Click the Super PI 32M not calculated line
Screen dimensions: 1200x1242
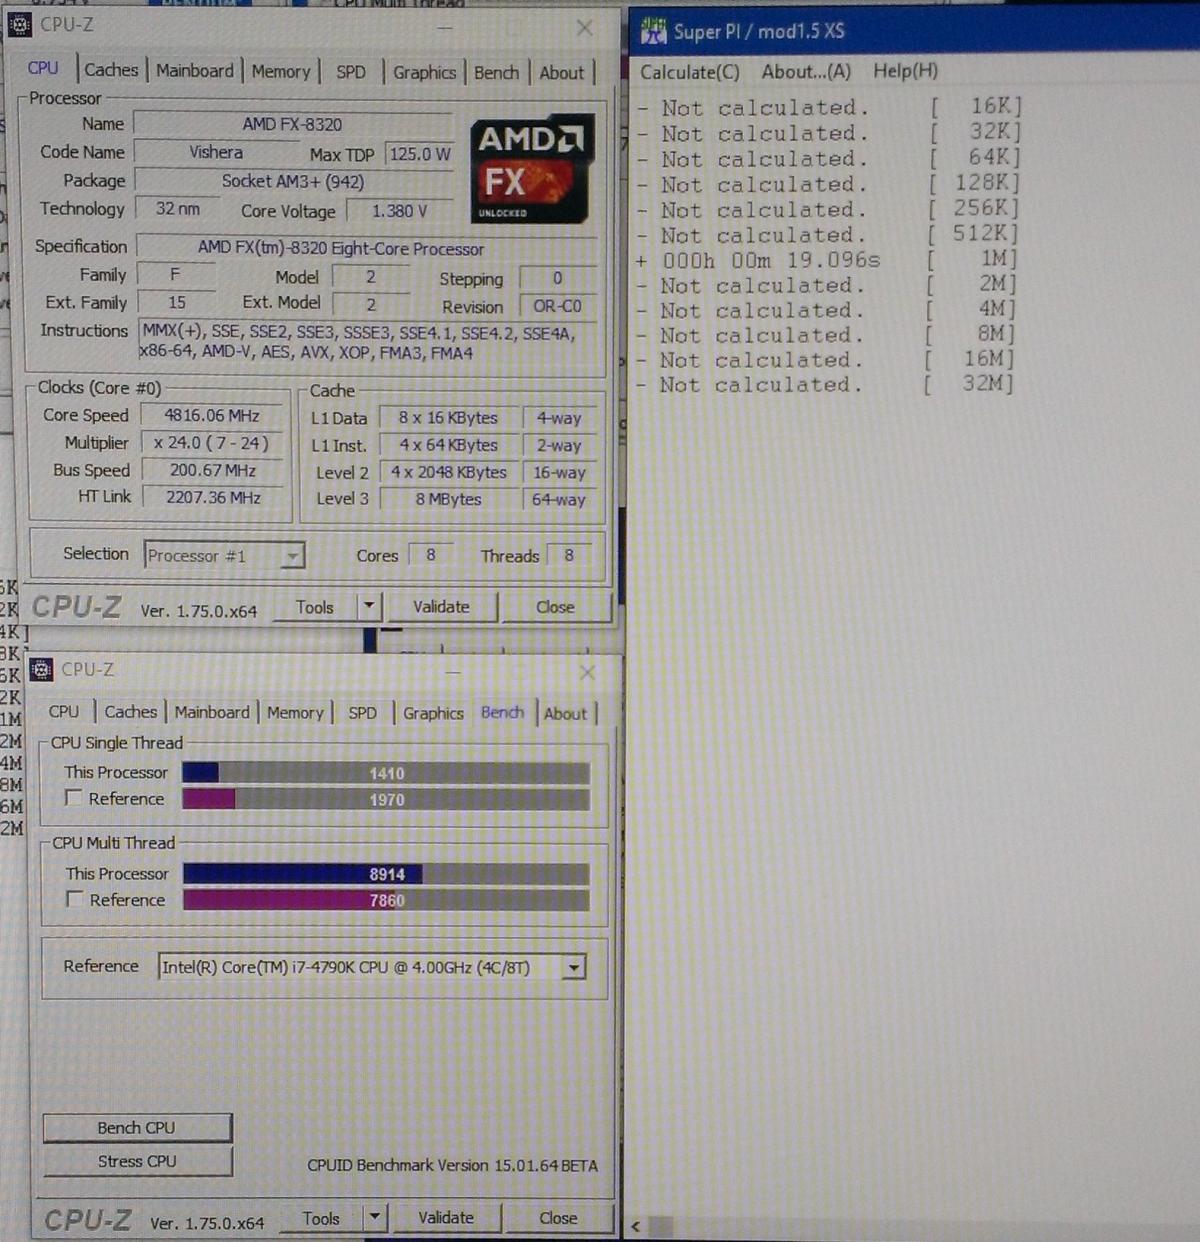tap(825, 384)
